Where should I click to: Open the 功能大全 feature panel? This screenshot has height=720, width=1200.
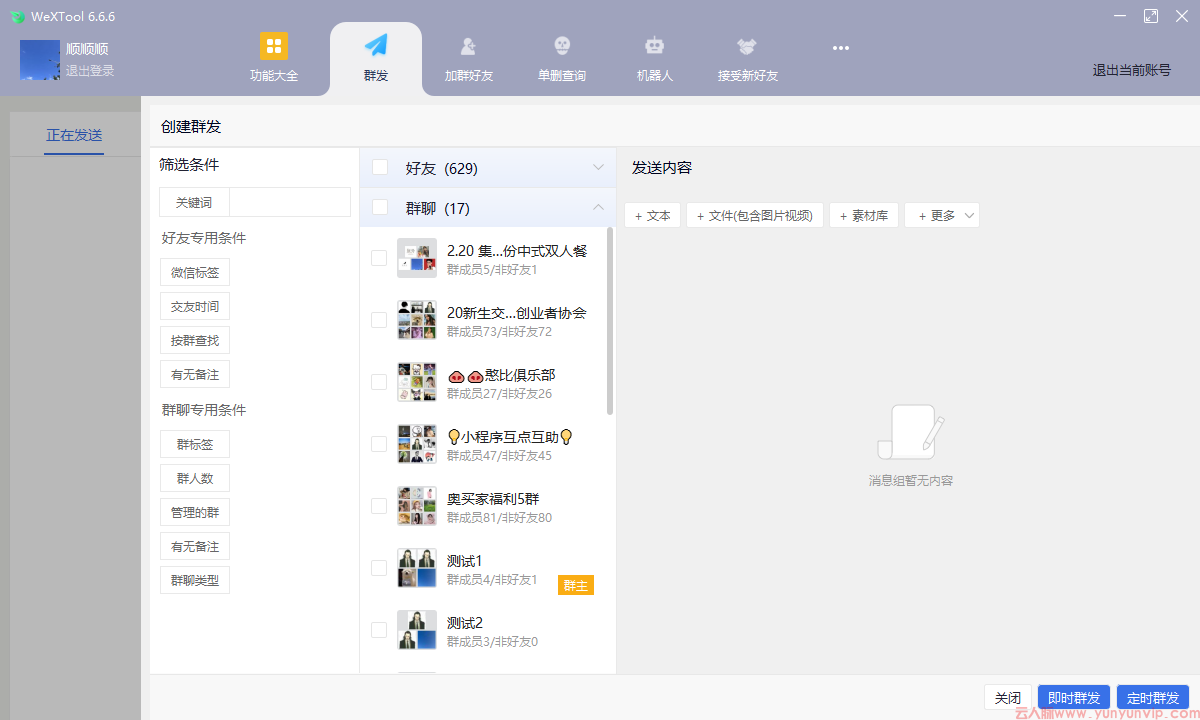click(273, 57)
